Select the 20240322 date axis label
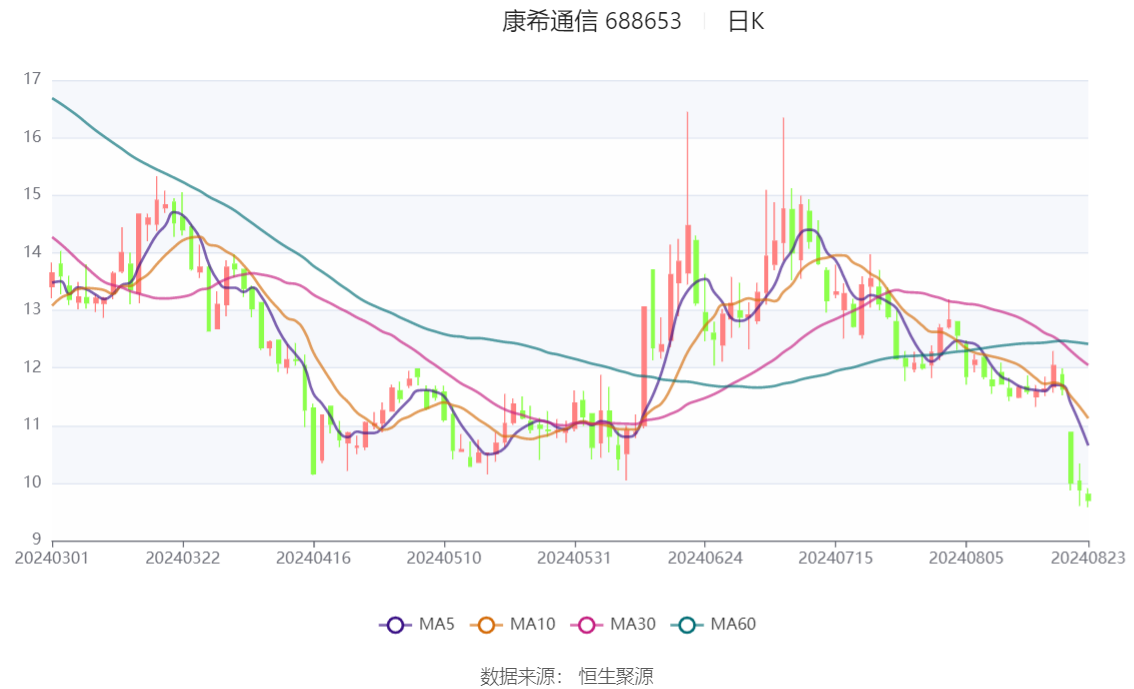The height and width of the screenshot is (689, 1134). pyautogui.click(x=183, y=558)
